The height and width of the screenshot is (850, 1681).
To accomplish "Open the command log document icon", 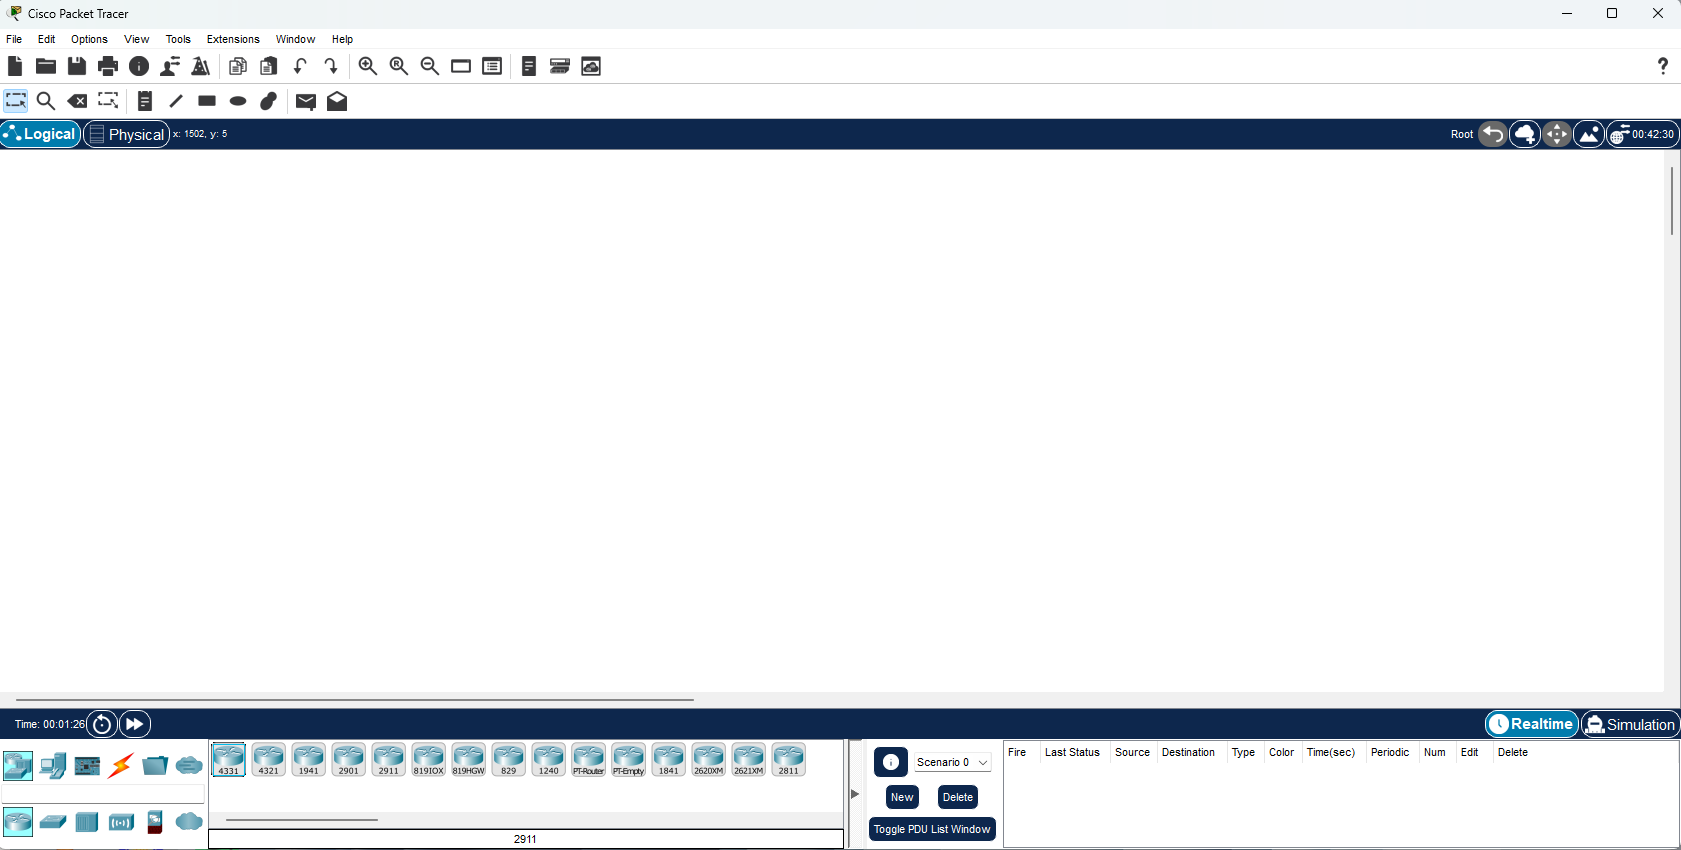I will coord(529,66).
